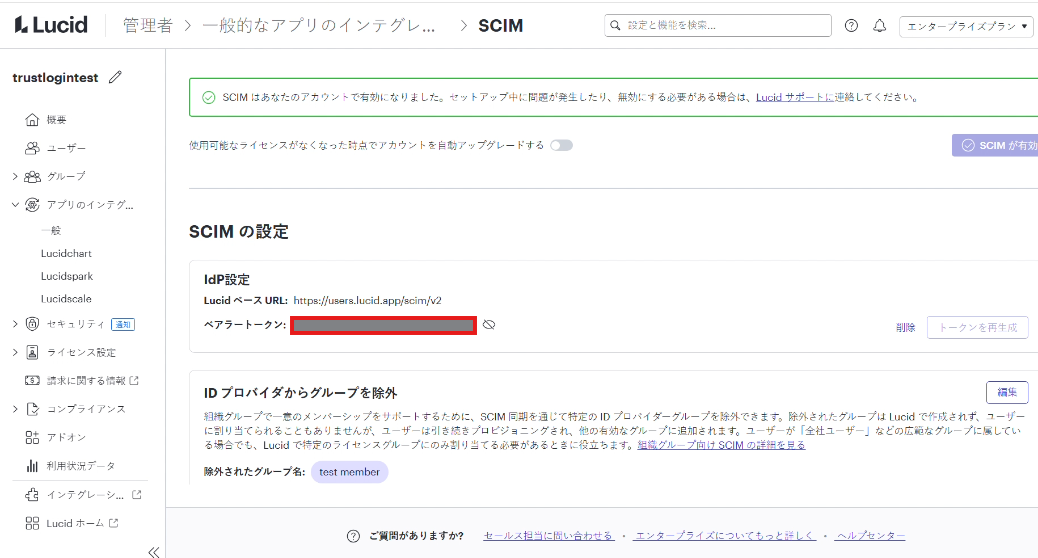The width and height of the screenshot is (1038, 558).
Task: Click the 利用状況データ bar chart icon
Action: coord(32,466)
